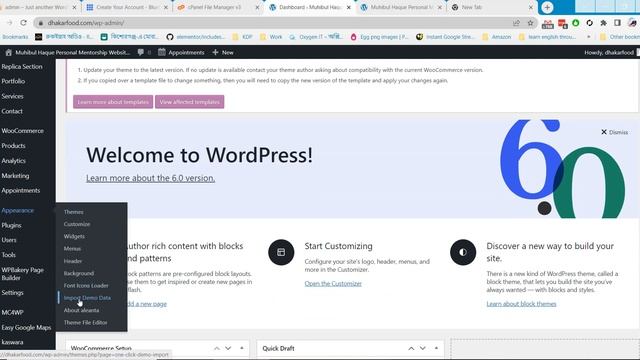Open Products in the sidebar
This screenshot has height=360, width=640.
13,146
